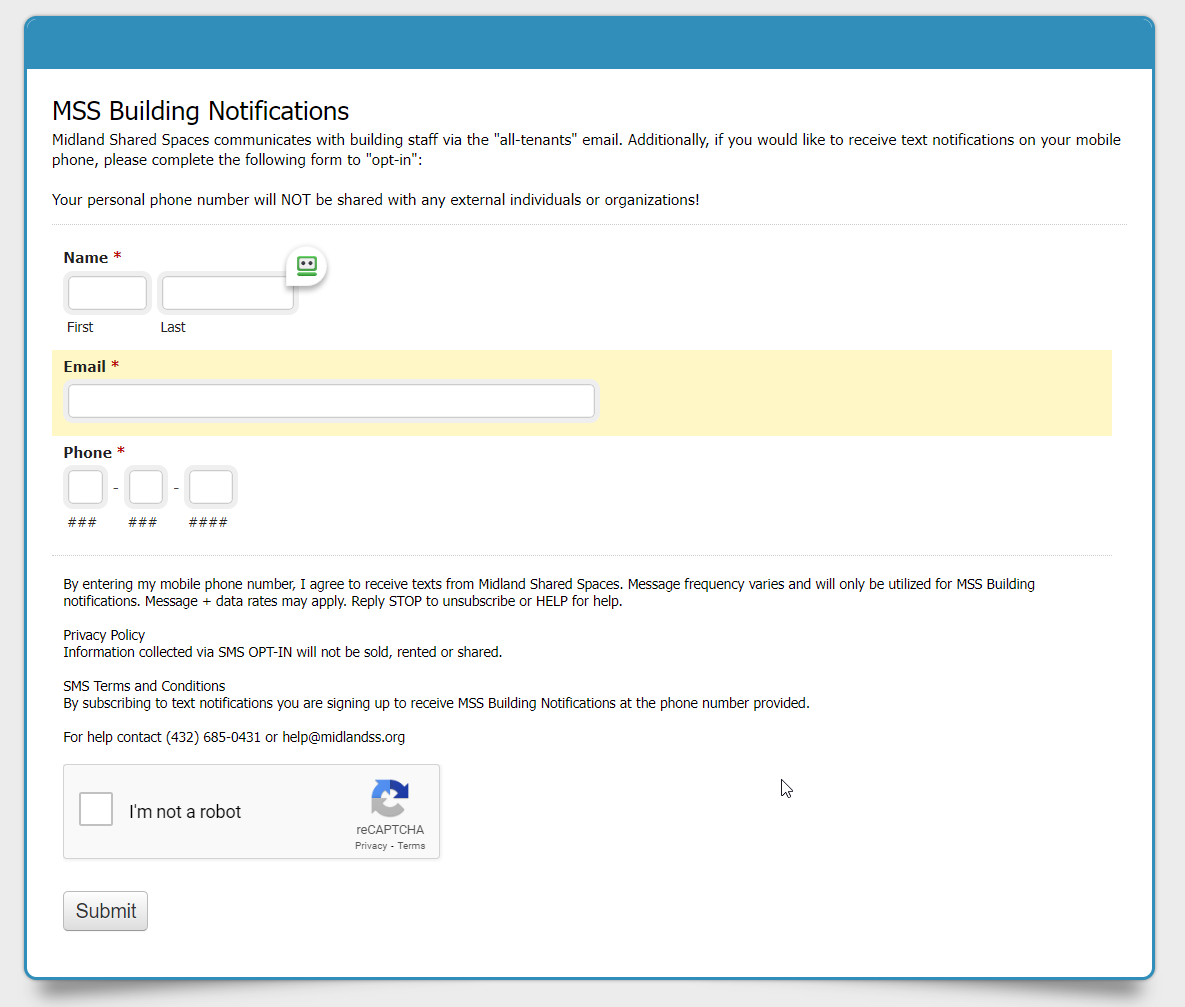The image size is (1185, 1007).
Task: Click the 'Last' sub-label under Name
Action: point(173,327)
